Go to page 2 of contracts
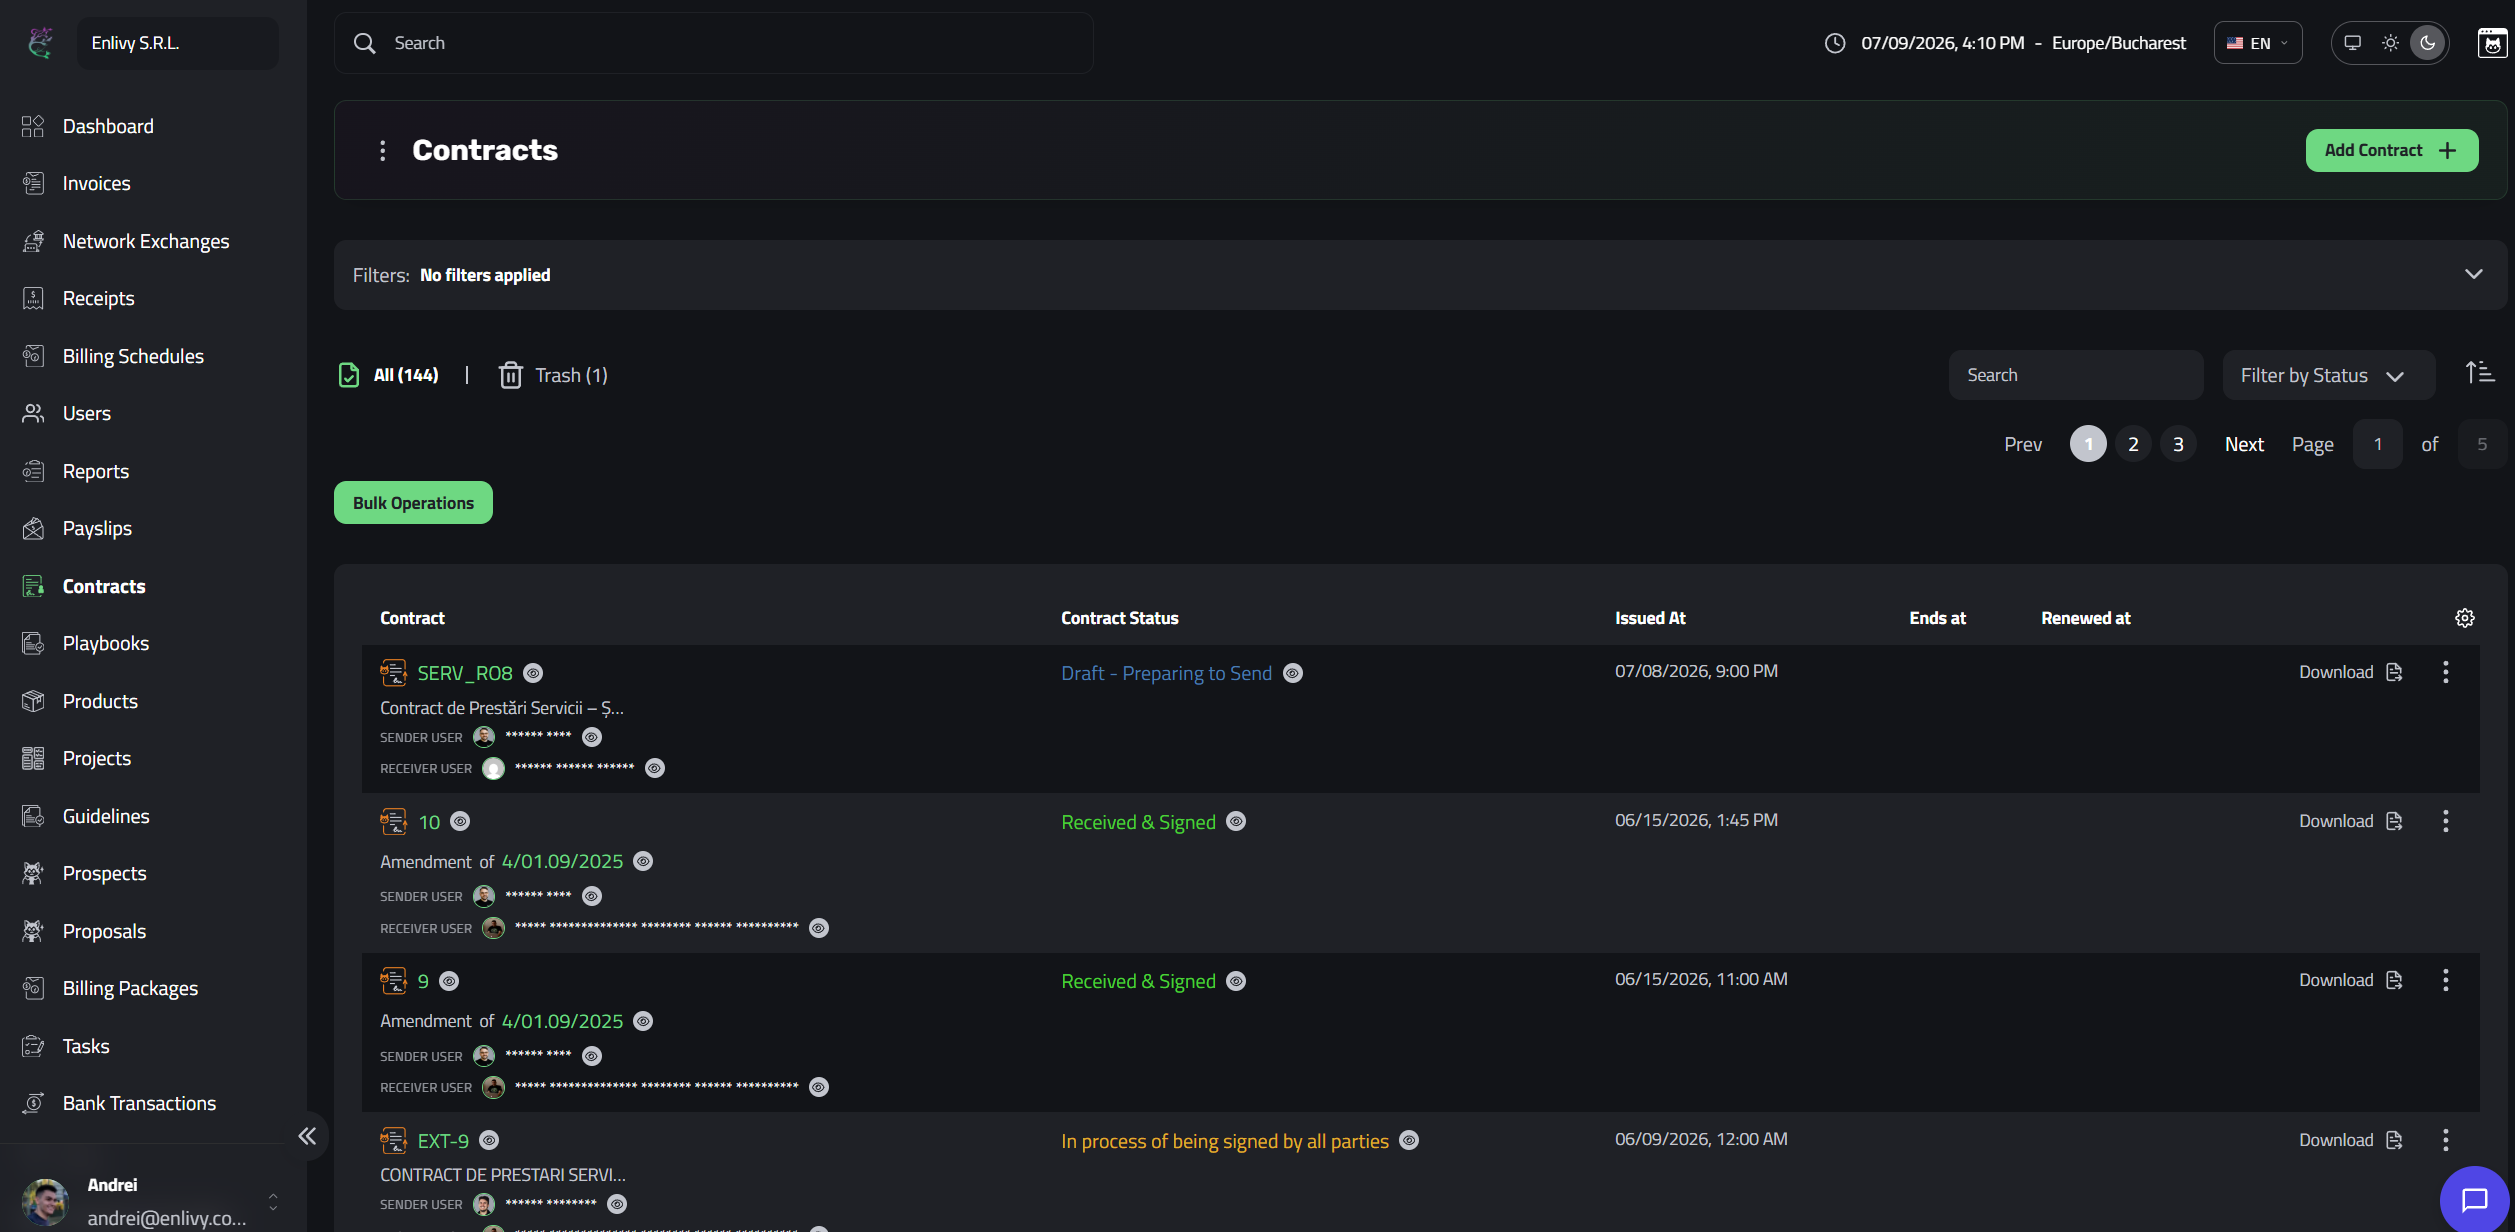Image resolution: width=2515 pixels, height=1232 pixels. (x=2133, y=444)
